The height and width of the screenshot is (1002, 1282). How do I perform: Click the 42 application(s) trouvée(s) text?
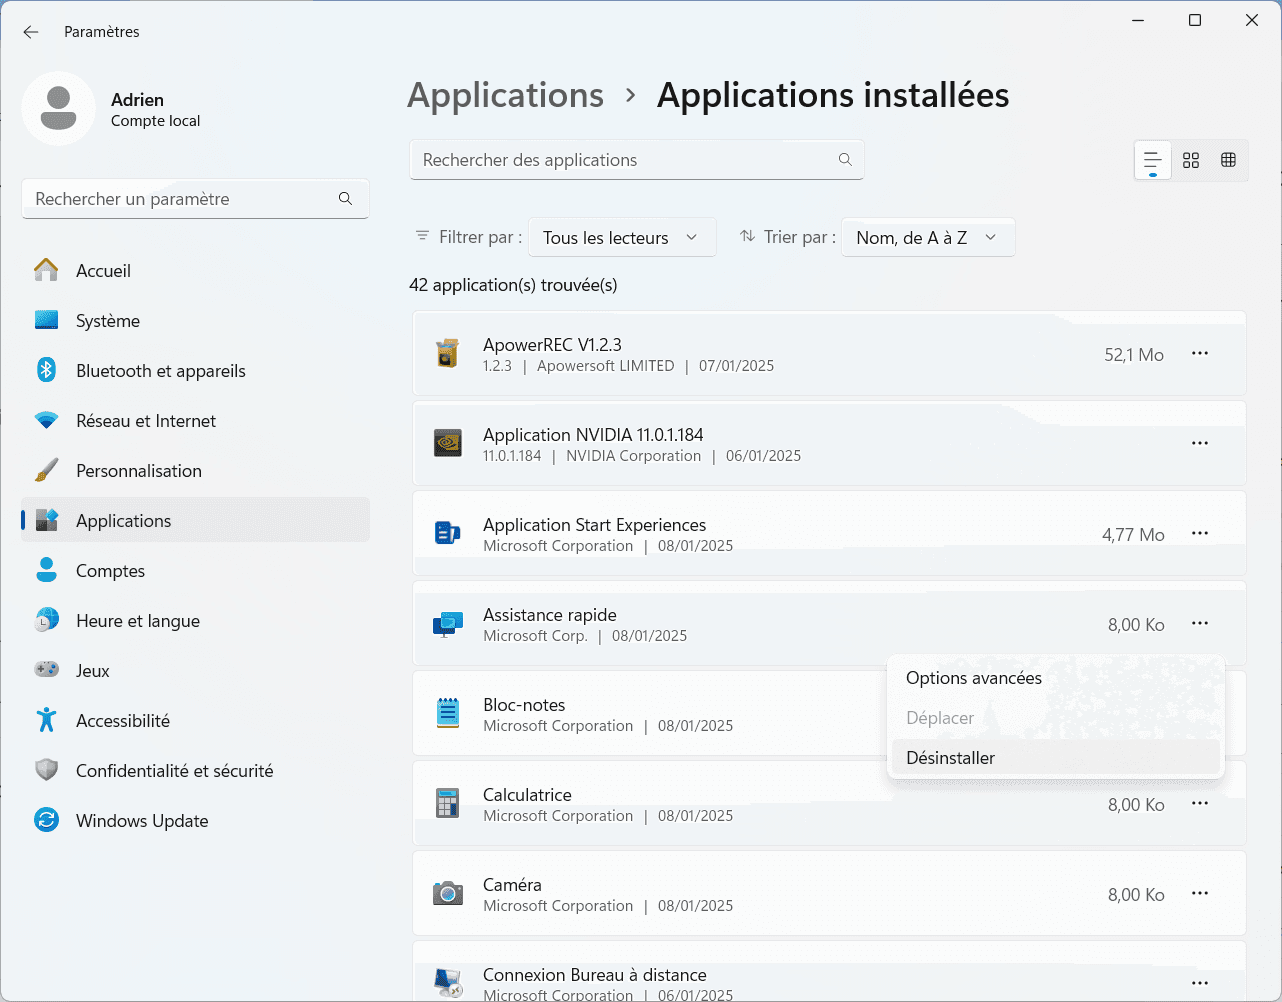point(513,285)
